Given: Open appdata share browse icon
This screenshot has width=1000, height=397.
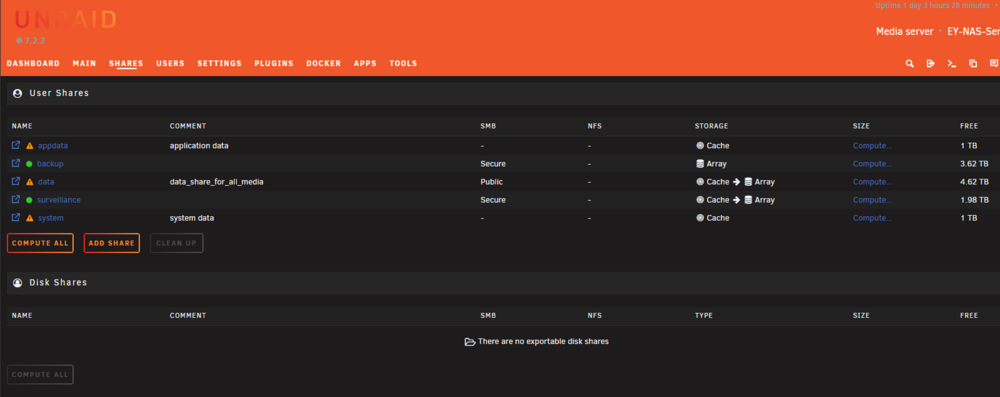Looking at the screenshot, I should click(x=16, y=146).
